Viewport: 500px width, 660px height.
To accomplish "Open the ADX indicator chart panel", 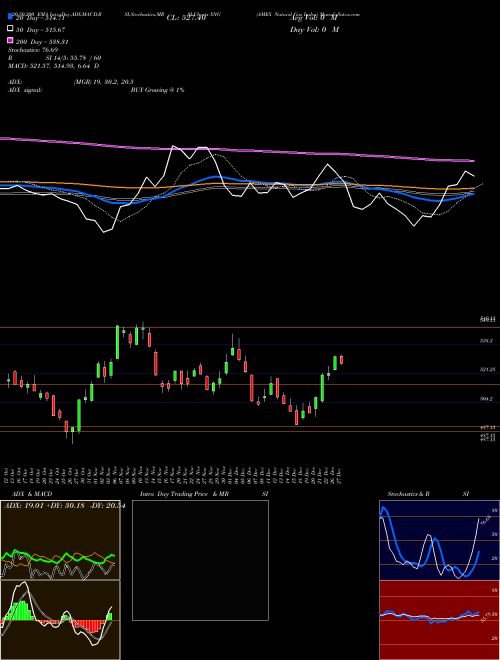I will tap(60, 540).
